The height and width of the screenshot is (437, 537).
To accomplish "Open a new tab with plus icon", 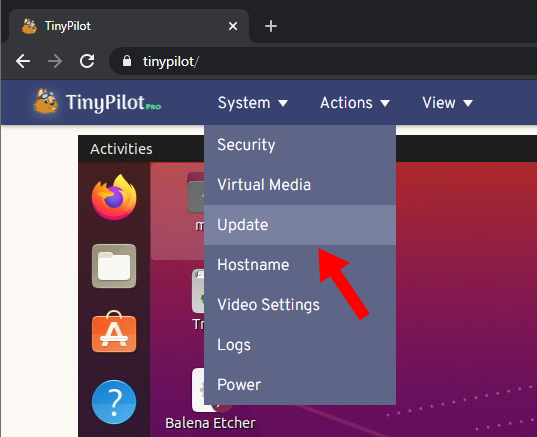I will point(271,26).
